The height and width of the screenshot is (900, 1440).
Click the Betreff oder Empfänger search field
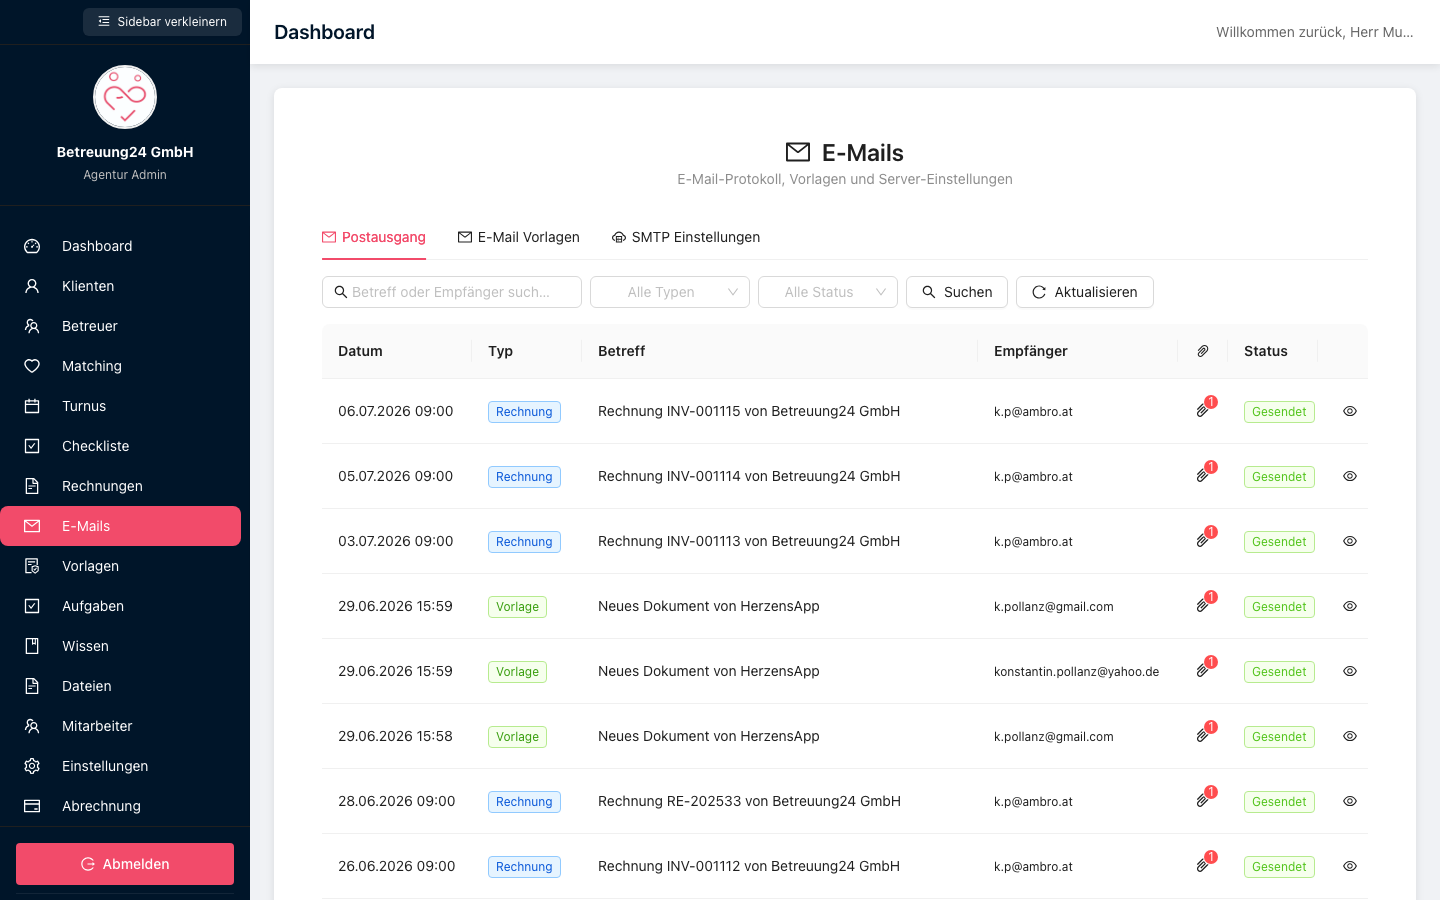tap(452, 292)
